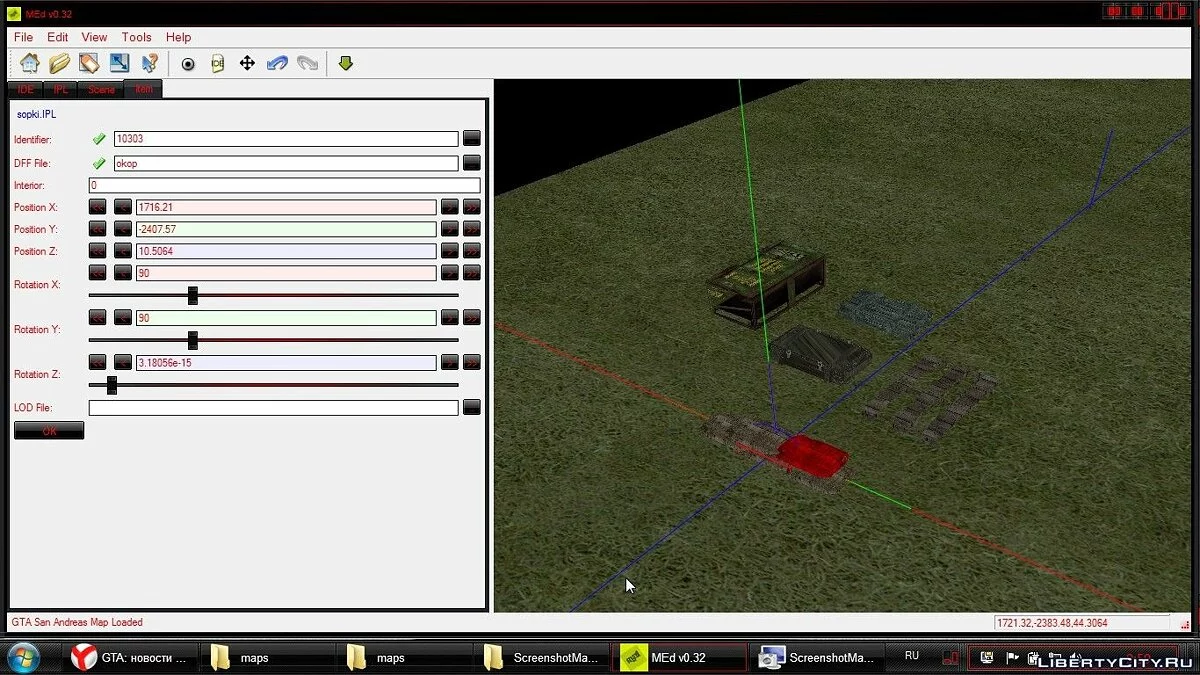
Task: Decrease Position Y with double-left stepper
Action: click(x=97, y=229)
